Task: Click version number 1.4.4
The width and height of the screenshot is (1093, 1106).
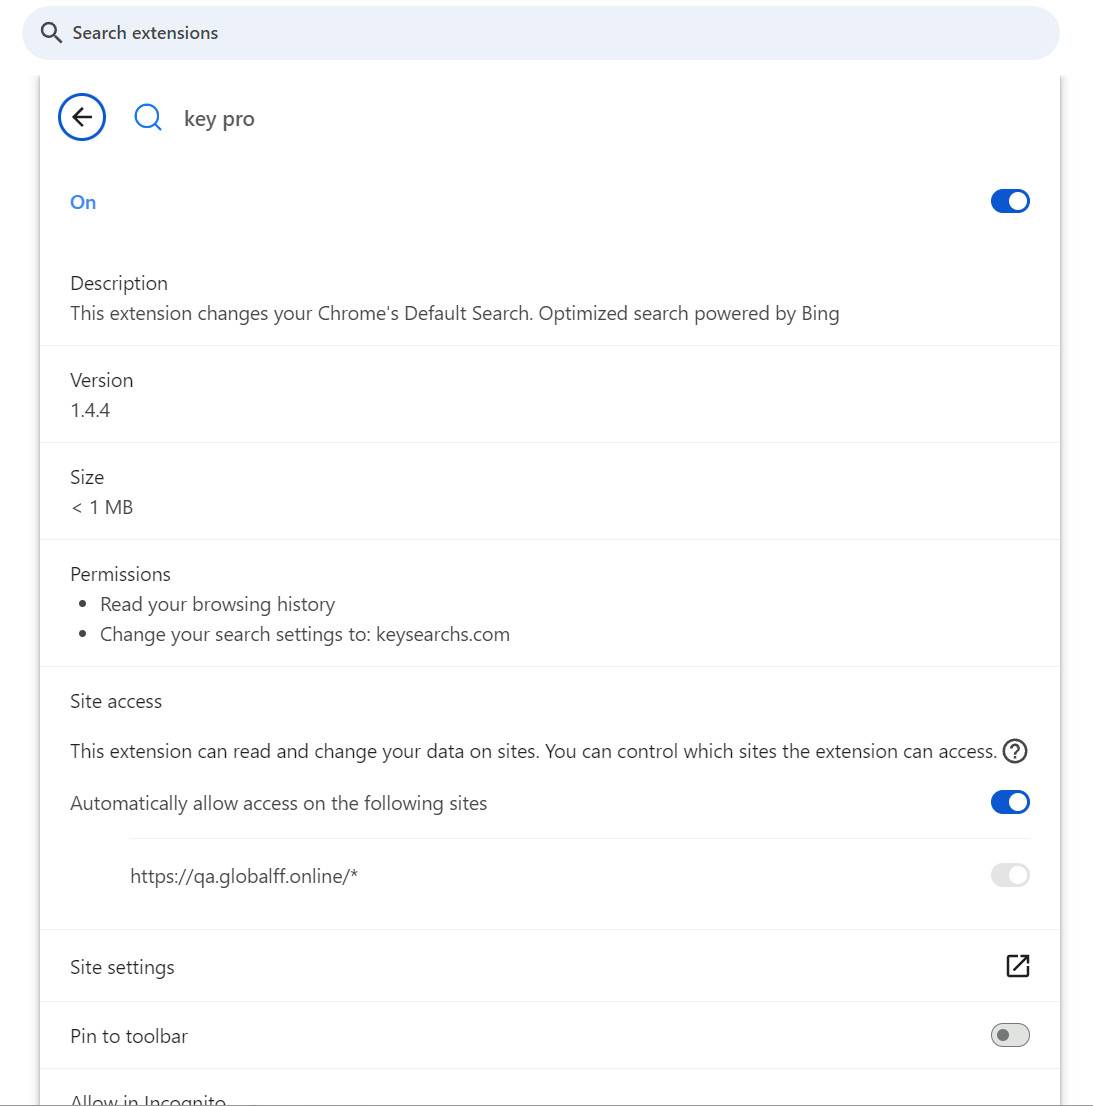Action: [90, 410]
